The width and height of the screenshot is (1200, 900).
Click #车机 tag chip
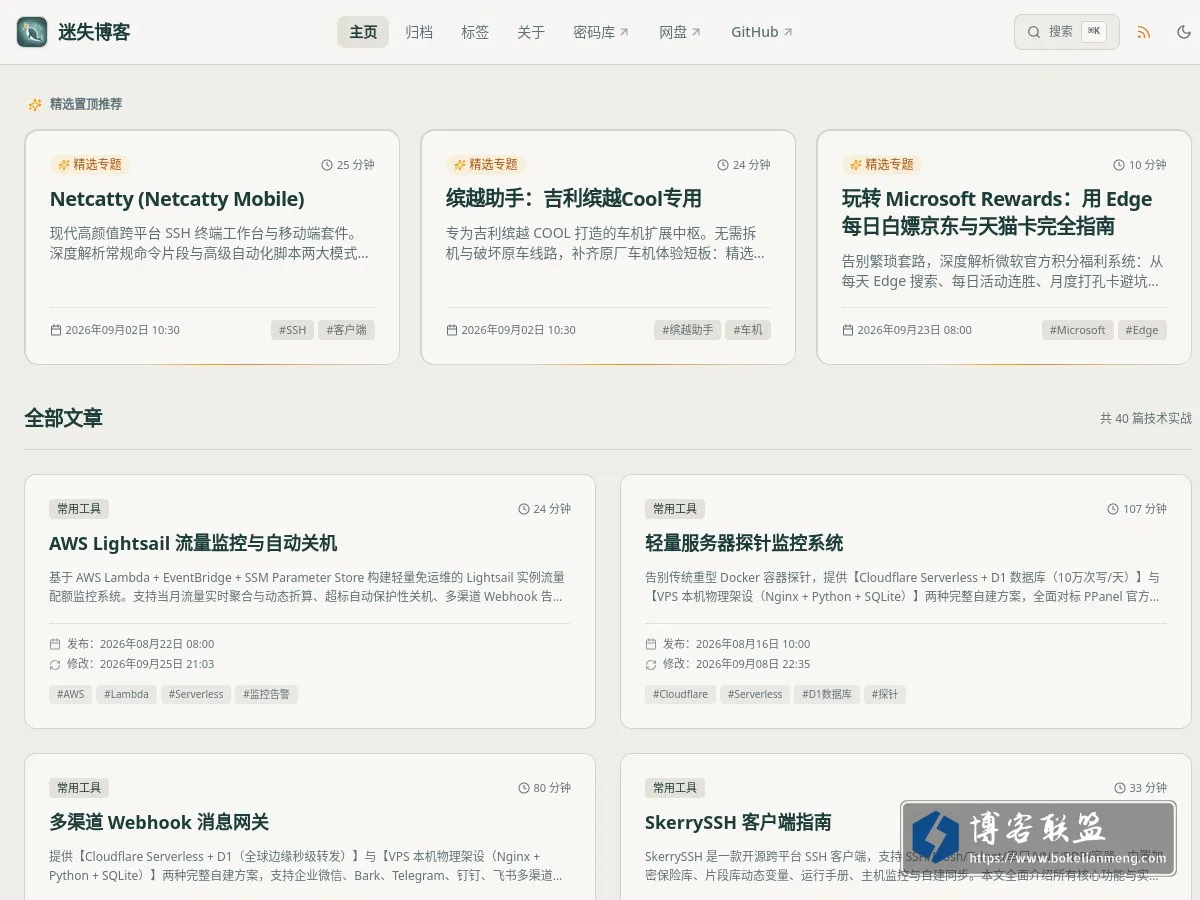click(x=748, y=330)
